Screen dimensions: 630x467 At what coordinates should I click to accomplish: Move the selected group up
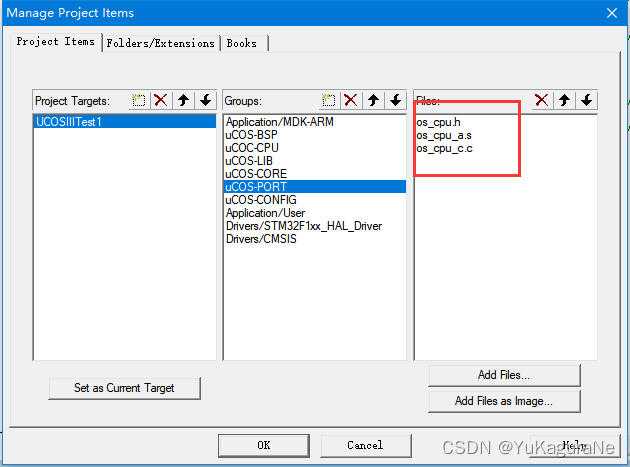(373, 100)
